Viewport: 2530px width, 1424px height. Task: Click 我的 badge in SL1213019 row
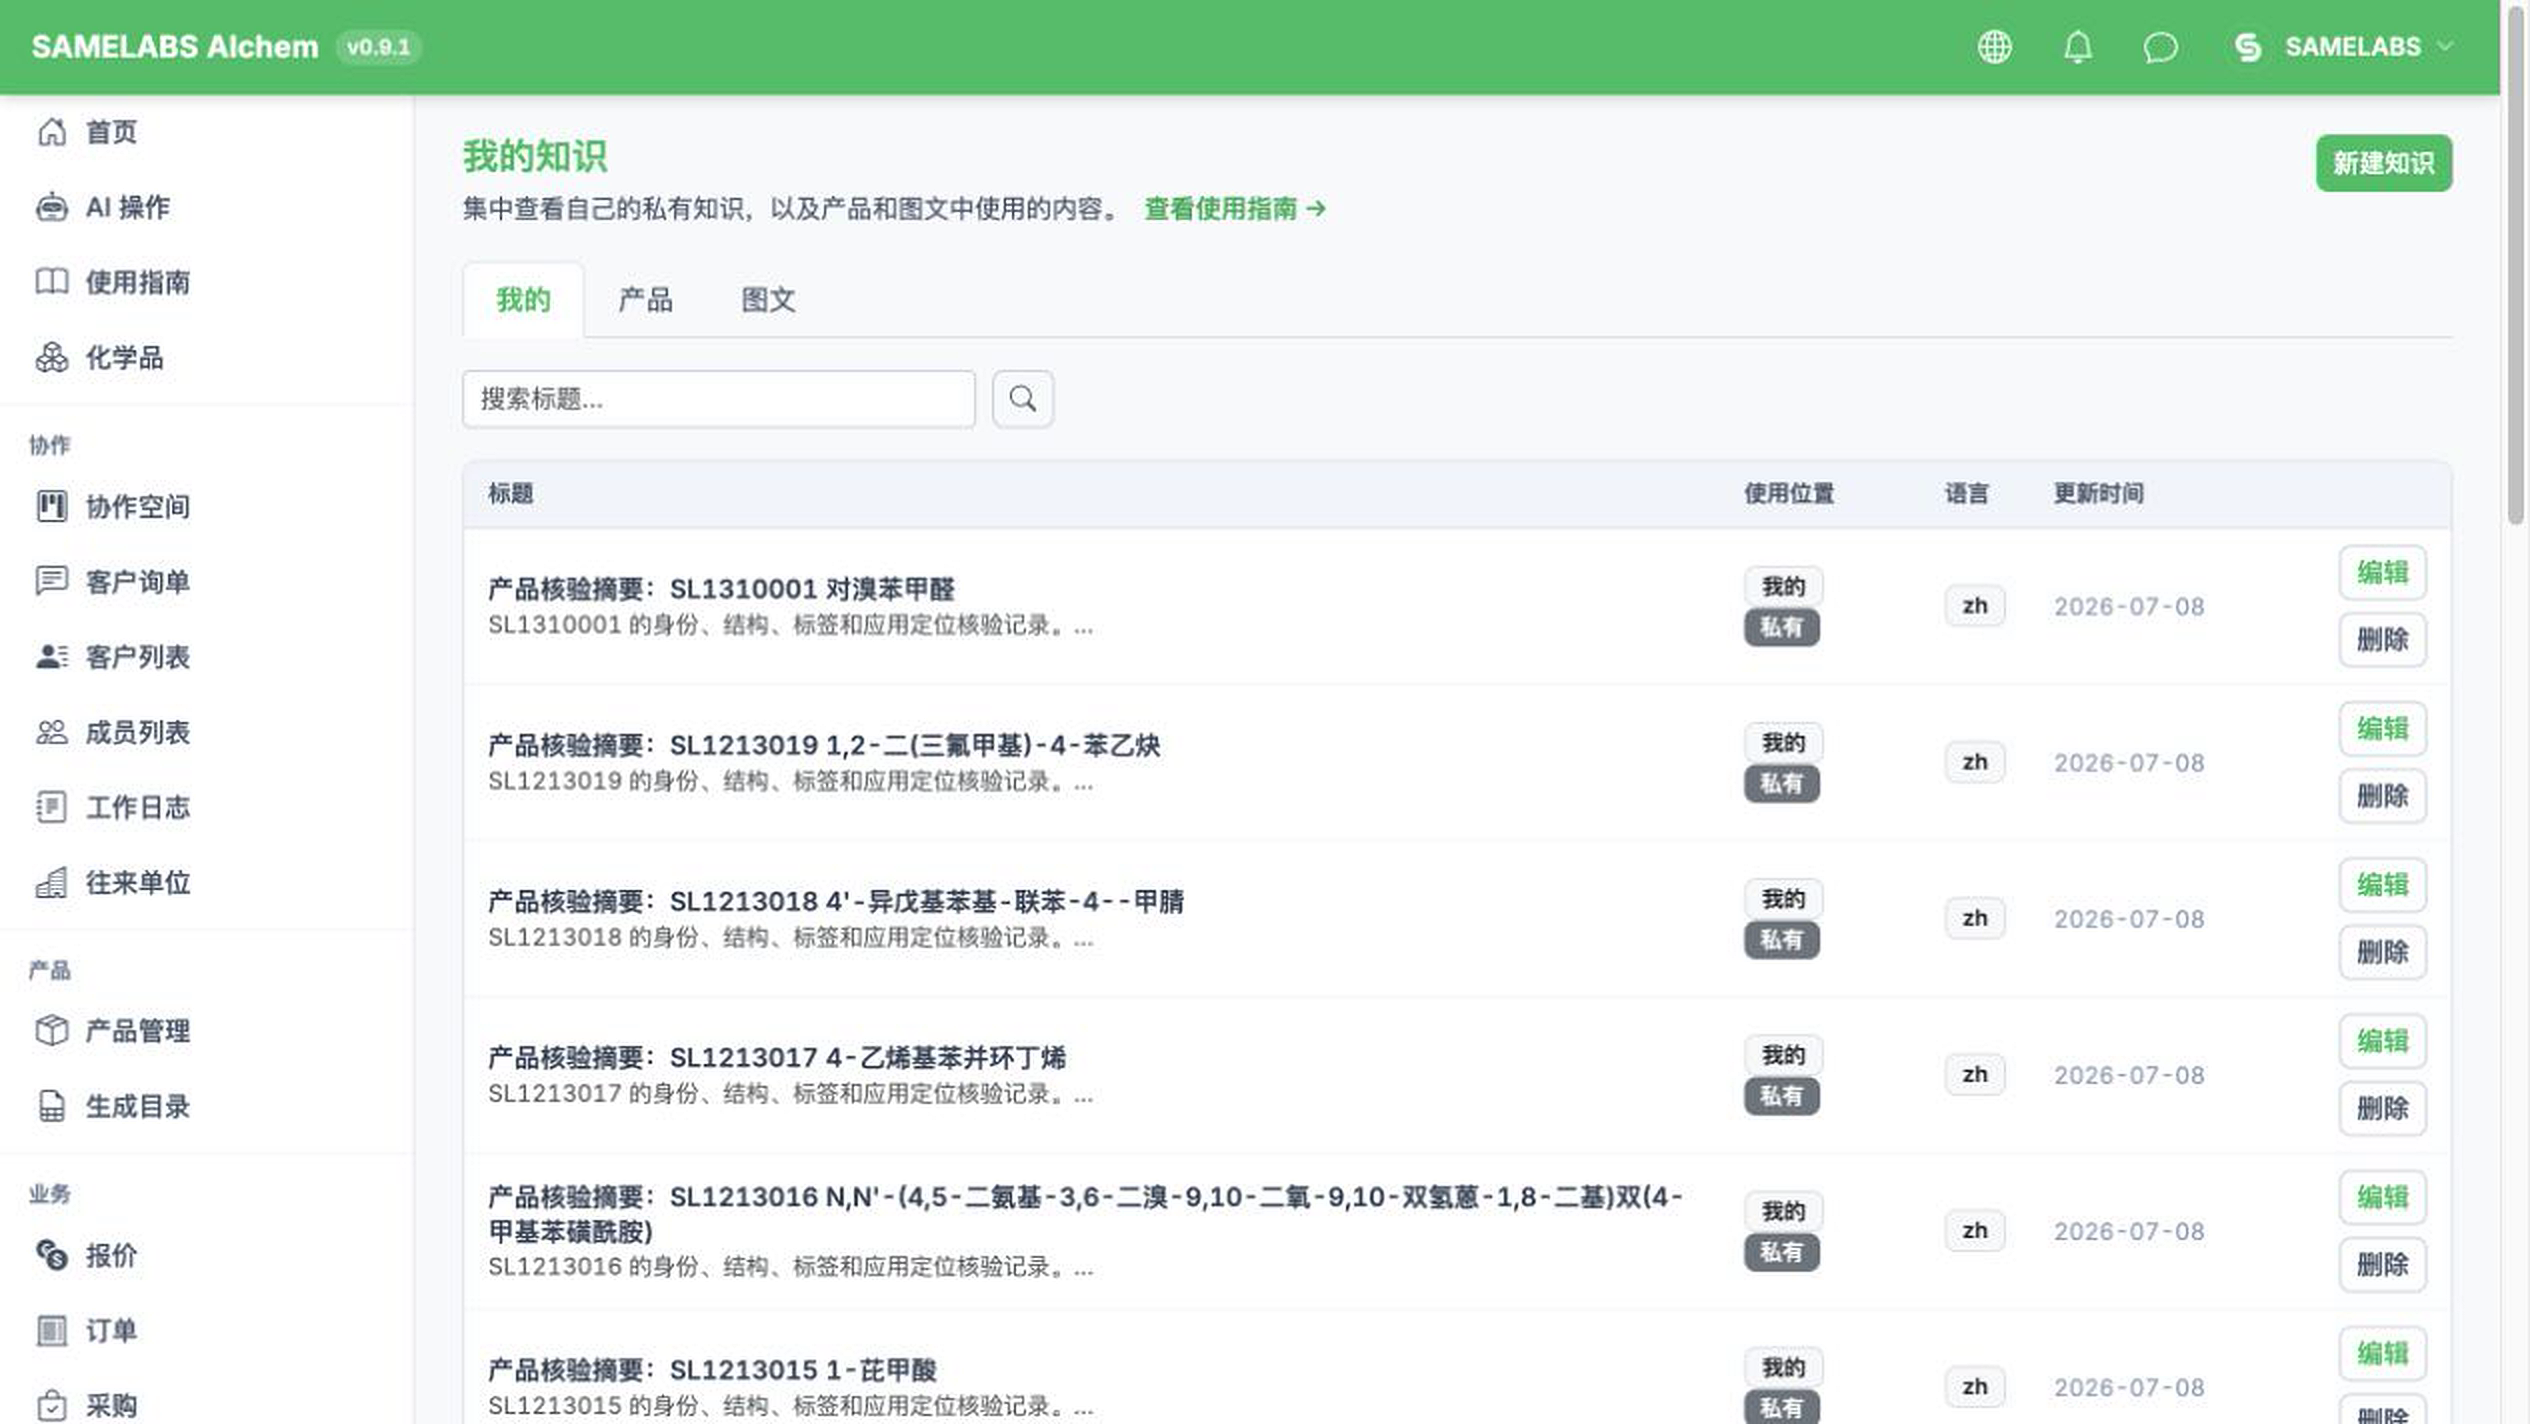[x=1783, y=742]
